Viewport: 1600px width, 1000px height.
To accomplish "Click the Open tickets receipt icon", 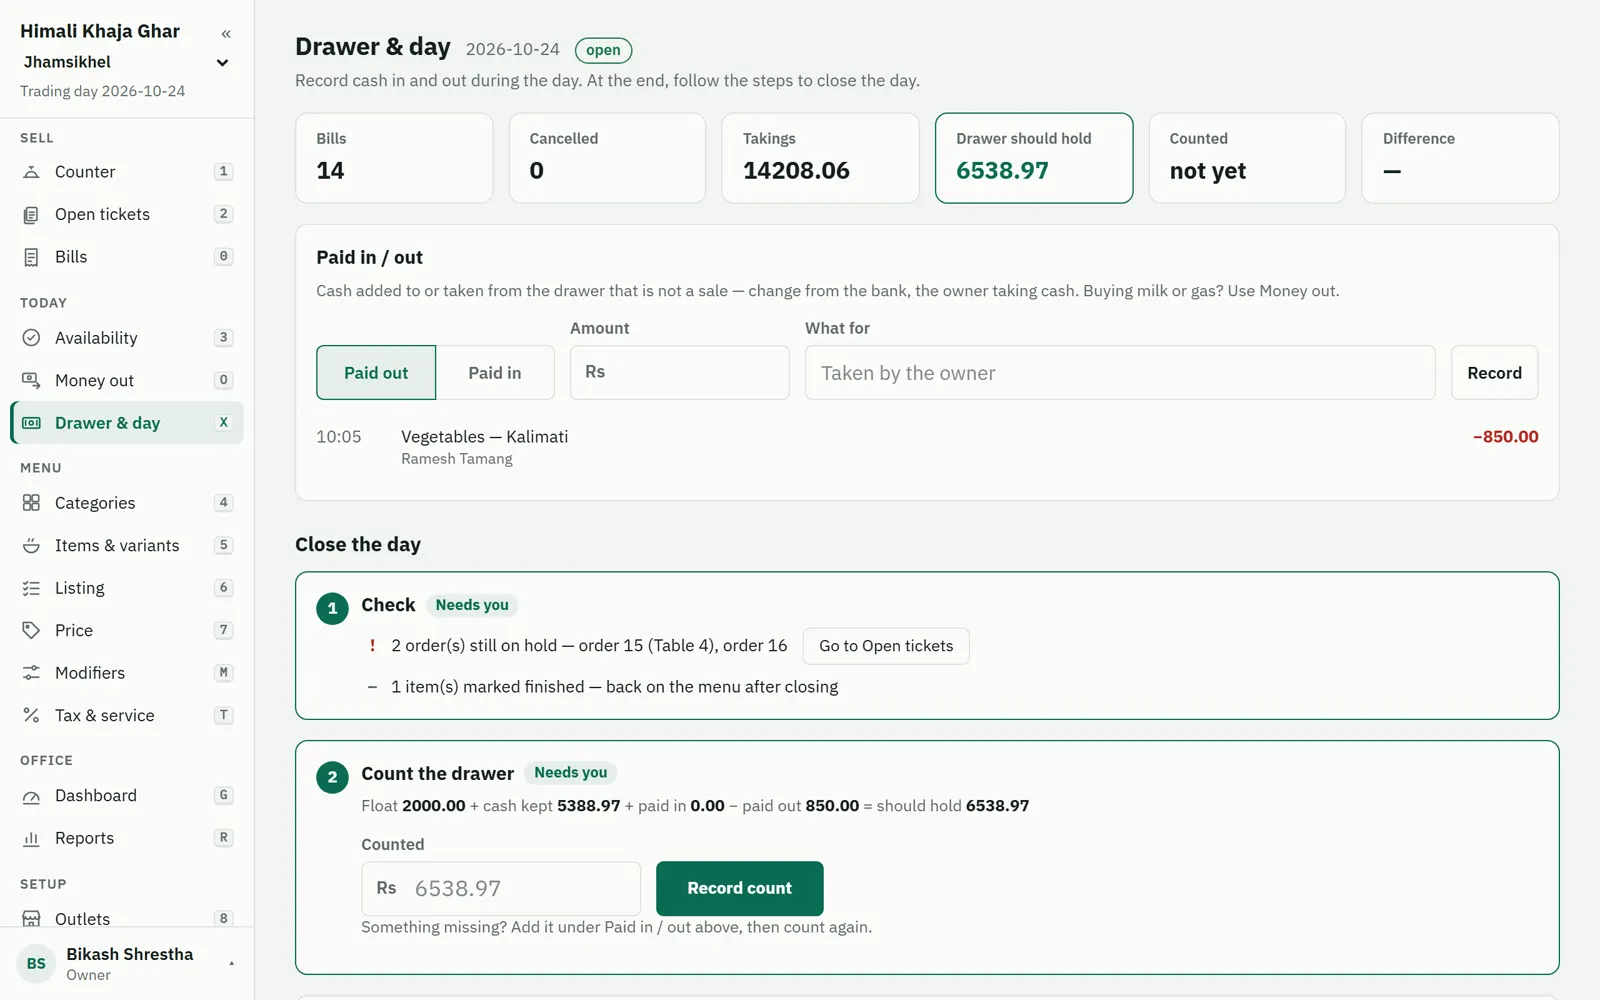I will (x=31, y=214).
